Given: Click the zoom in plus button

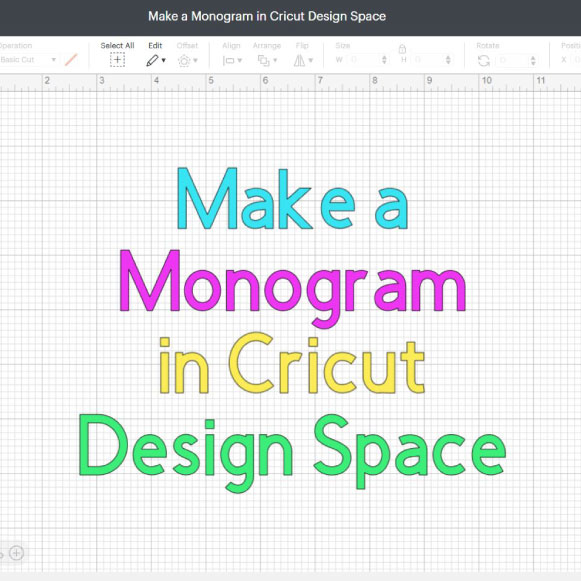Looking at the screenshot, I should click(16, 553).
